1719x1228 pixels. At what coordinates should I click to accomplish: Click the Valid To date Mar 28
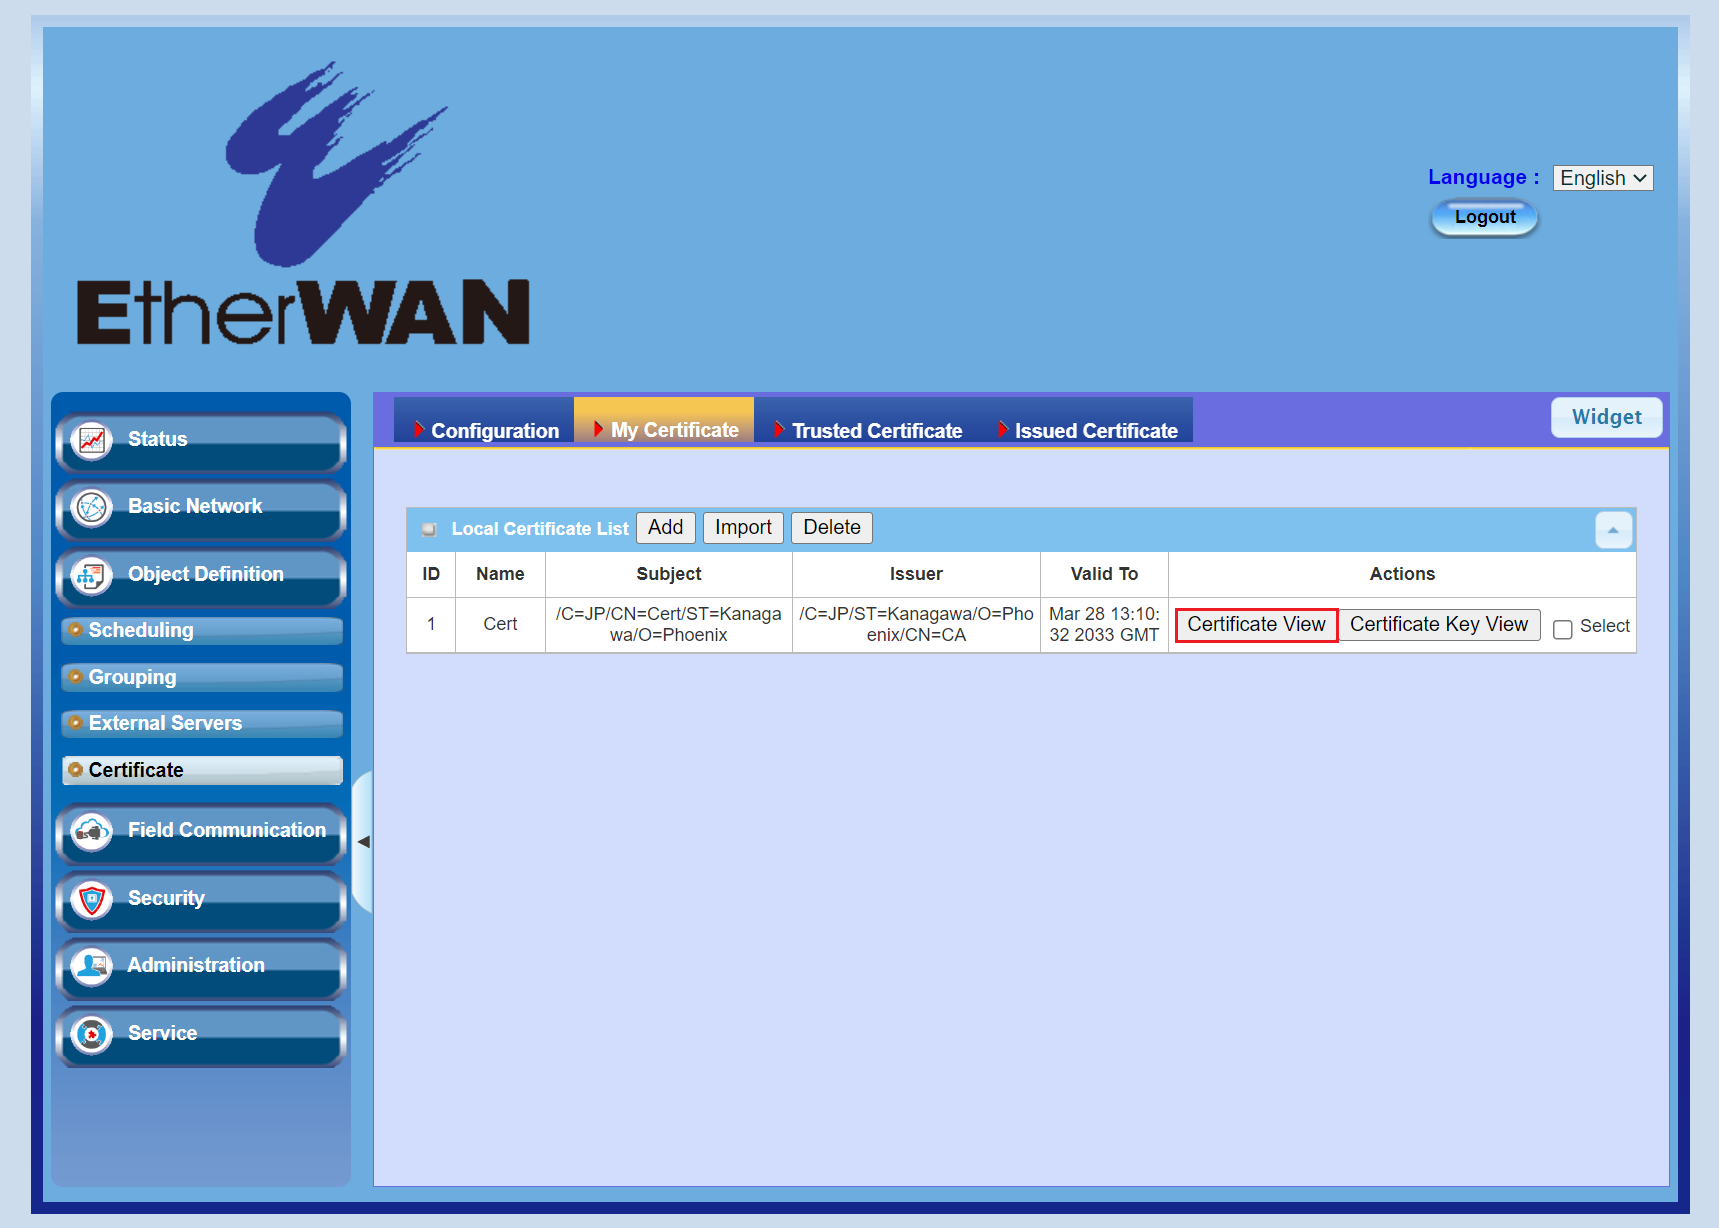pos(1104,624)
